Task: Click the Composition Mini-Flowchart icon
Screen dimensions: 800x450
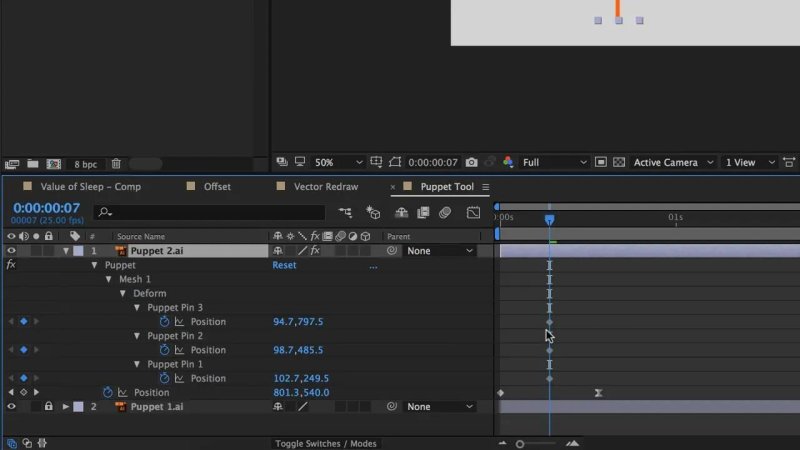Action: click(345, 212)
